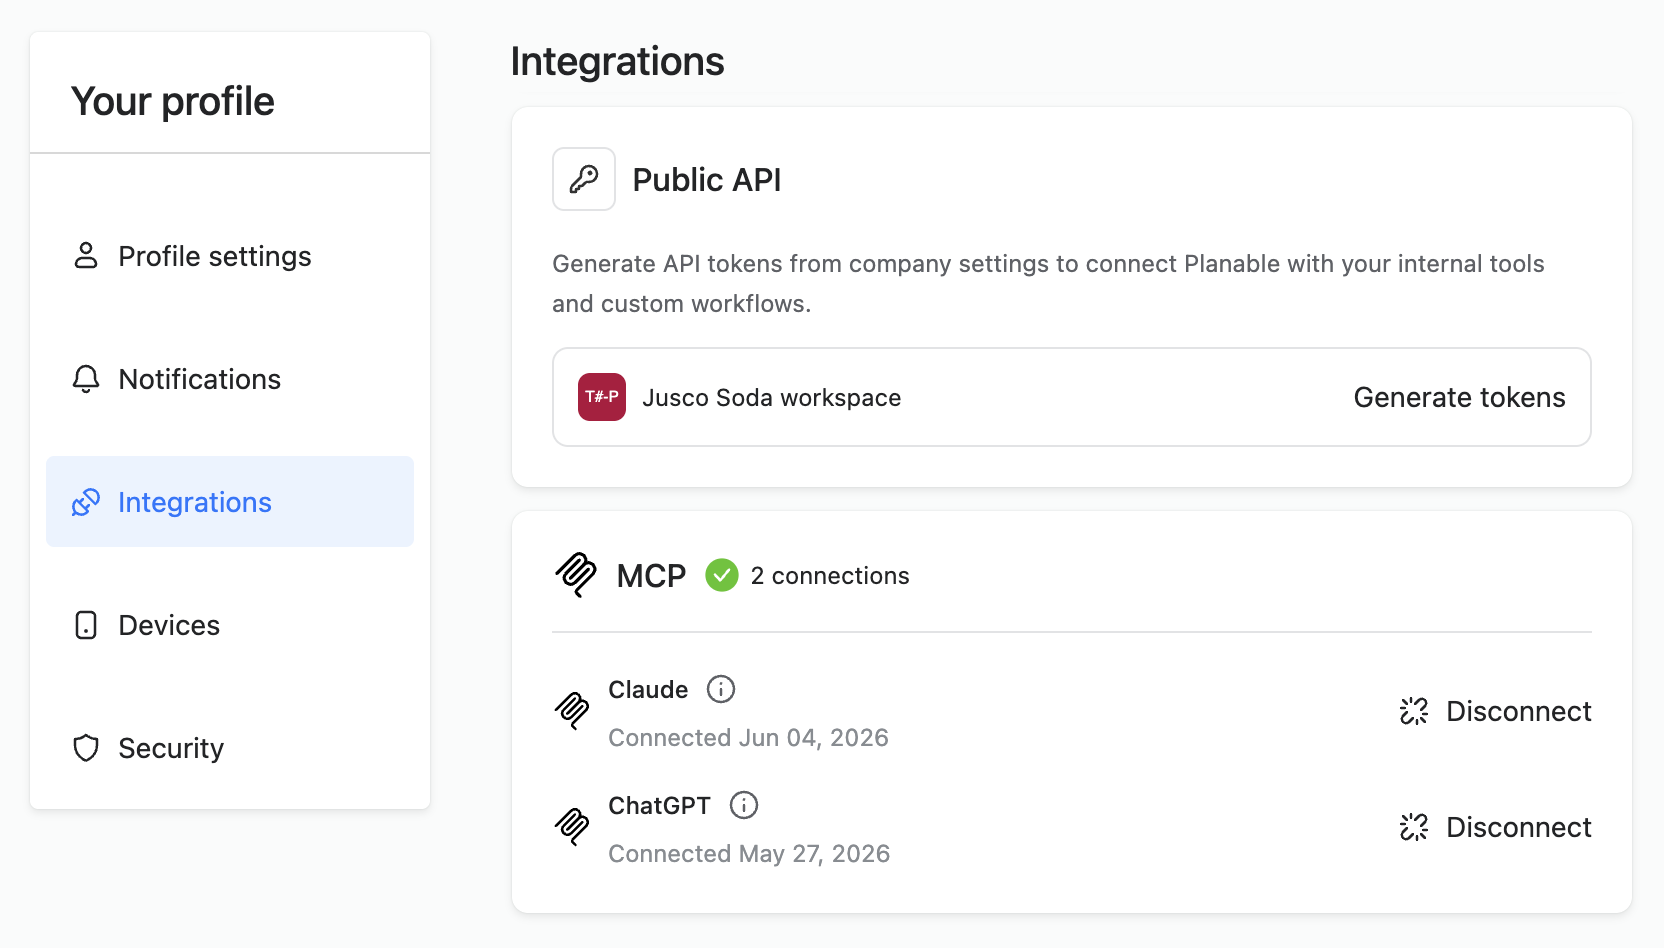Click the unlink icon in ChatGPT row
The image size is (1664, 948).
pos(1414,827)
